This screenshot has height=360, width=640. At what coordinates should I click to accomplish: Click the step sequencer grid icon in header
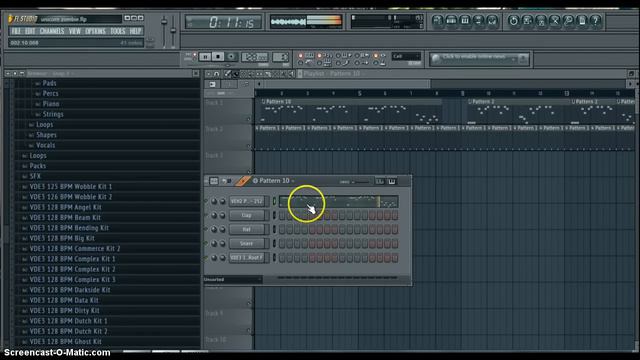click(214, 181)
